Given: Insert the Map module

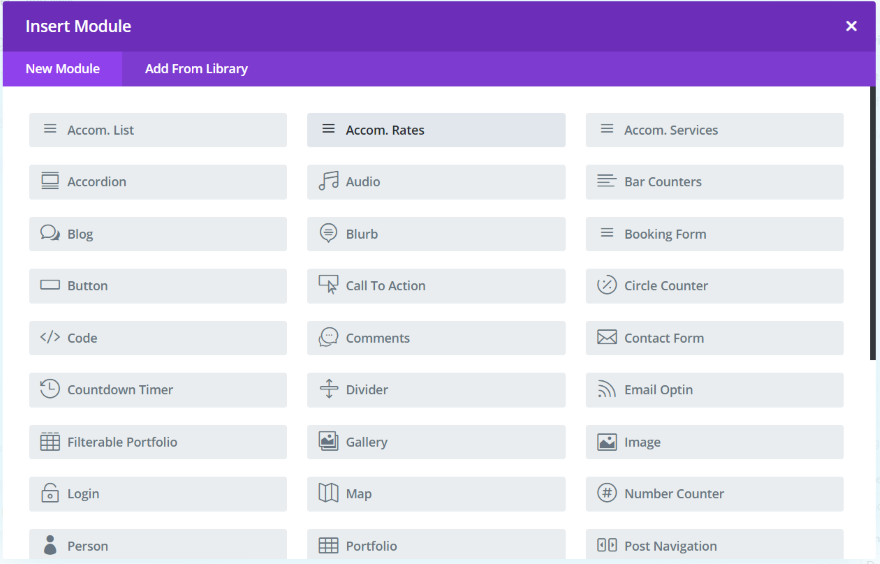Looking at the screenshot, I should tap(436, 494).
